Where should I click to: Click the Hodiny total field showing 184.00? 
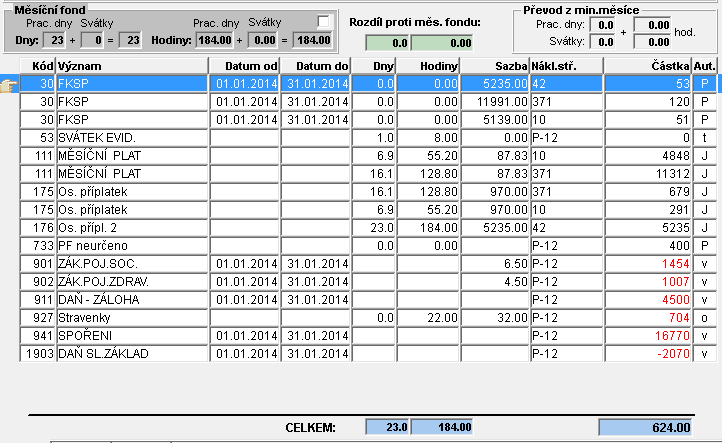(x=313, y=41)
